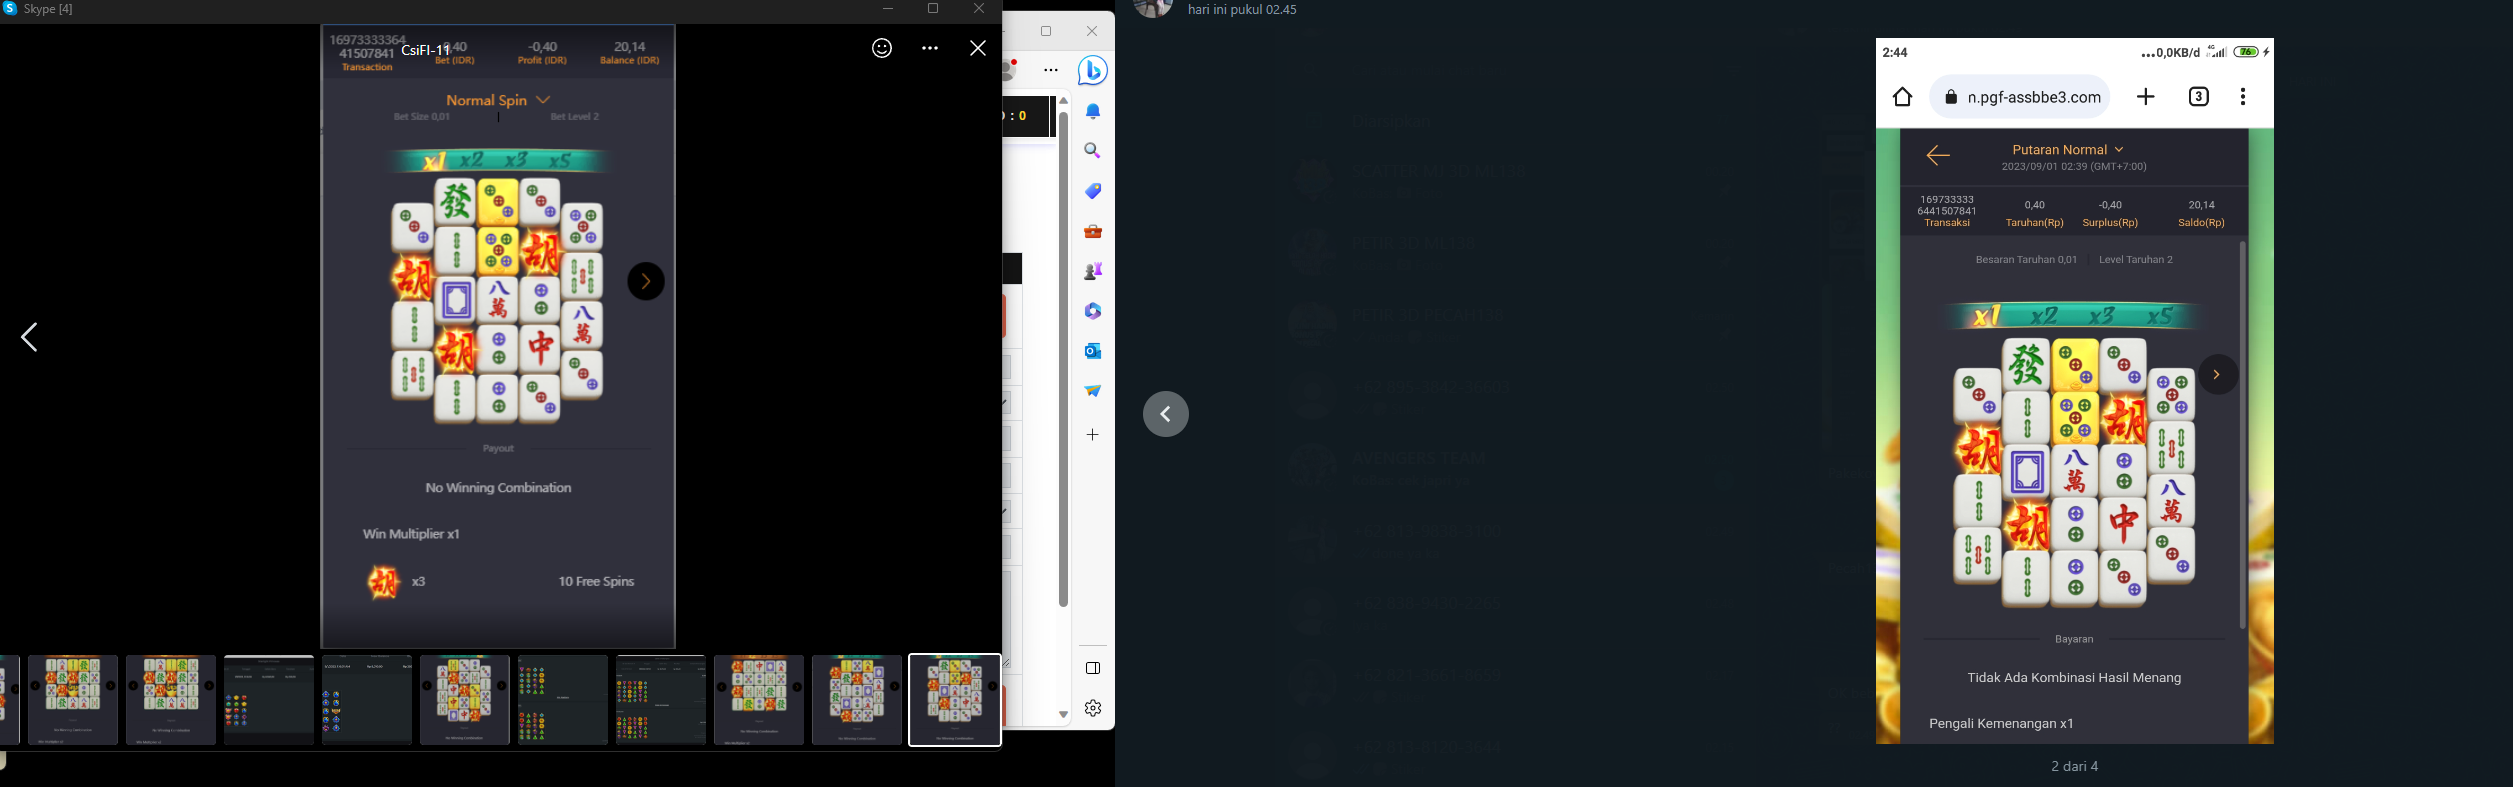Click the phone screenshot date 2023/09/01 02:39
The image size is (2513, 787).
2074,167
